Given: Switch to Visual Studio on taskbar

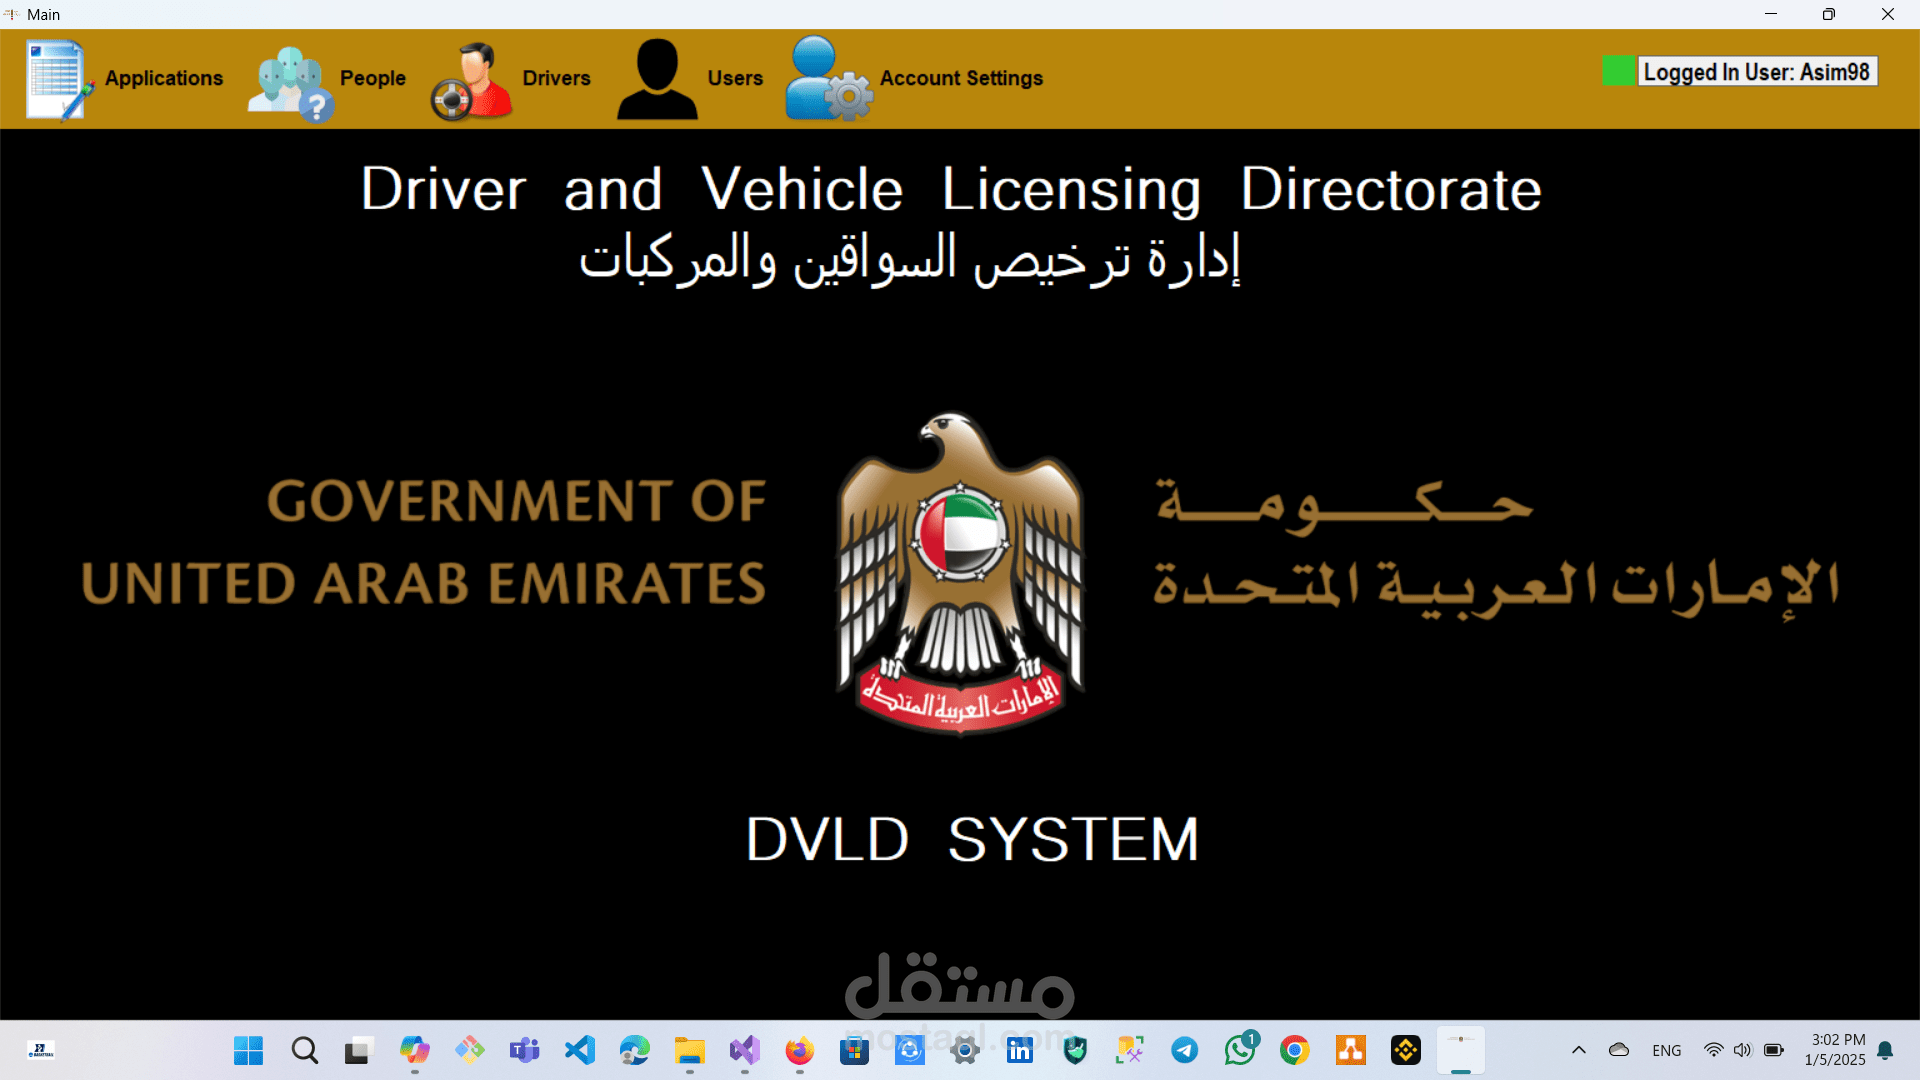Looking at the screenshot, I should 744,1051.
